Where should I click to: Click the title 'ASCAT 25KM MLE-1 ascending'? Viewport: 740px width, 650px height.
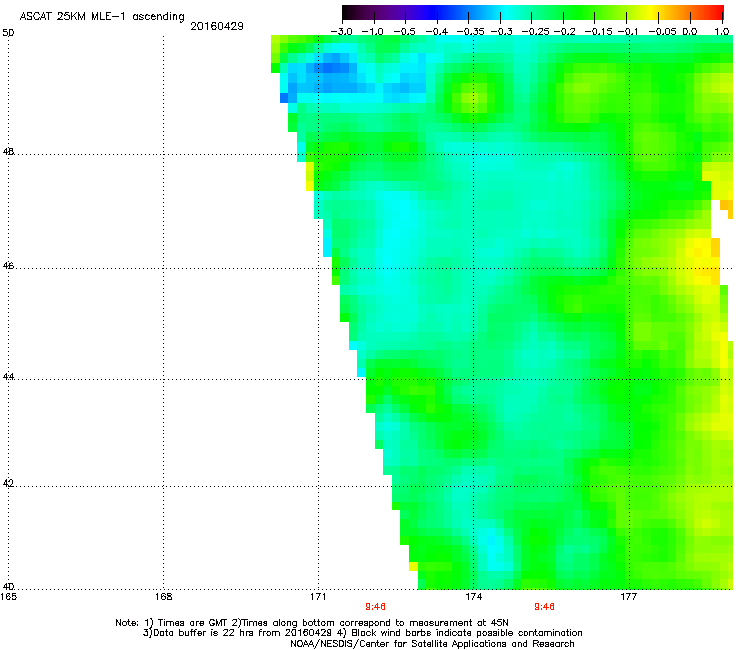[x=102, y=17]
